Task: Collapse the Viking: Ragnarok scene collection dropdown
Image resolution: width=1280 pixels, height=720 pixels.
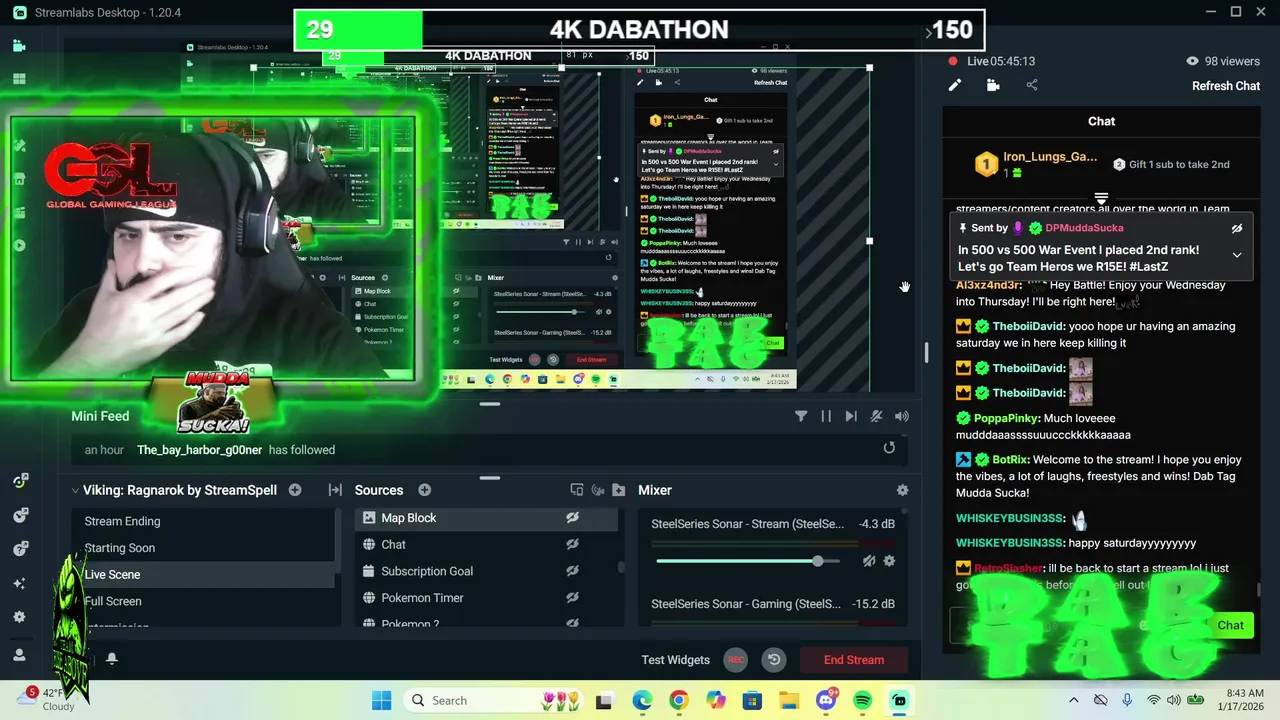Action: coord(75,490)
